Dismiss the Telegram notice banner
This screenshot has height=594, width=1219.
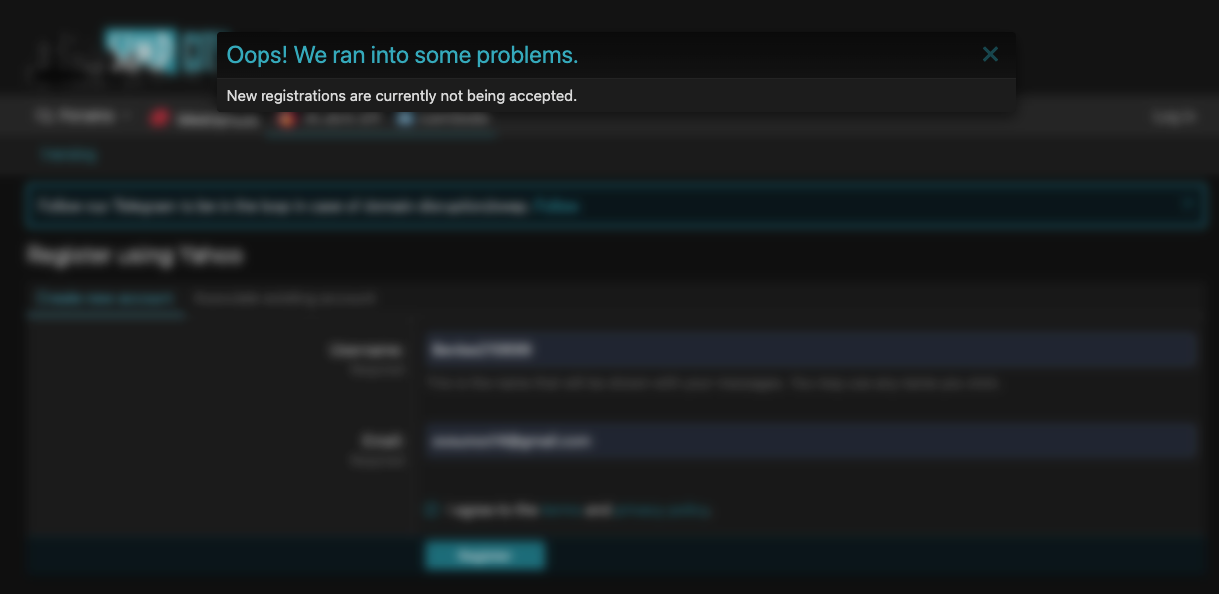[1187, 205]
